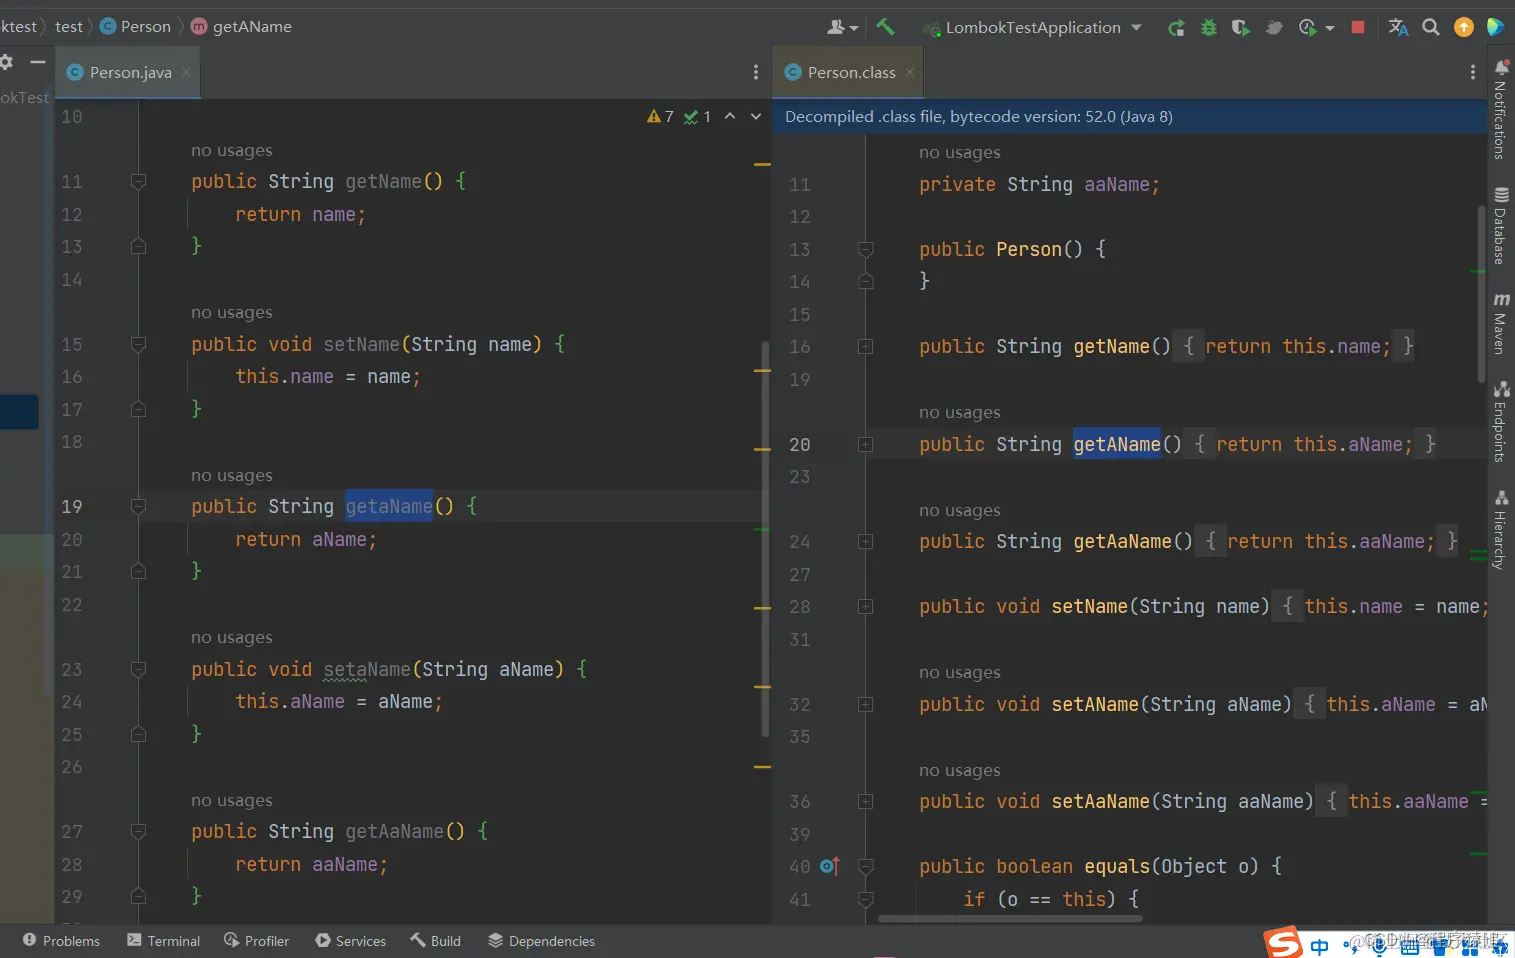
Task: Go to previous highlighted problem arrow
Action: [x=730, y=117]
